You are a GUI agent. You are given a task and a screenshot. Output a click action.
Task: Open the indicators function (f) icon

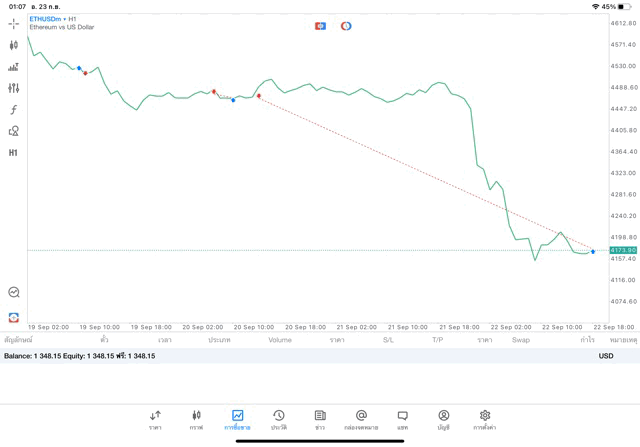pos(14,110)
